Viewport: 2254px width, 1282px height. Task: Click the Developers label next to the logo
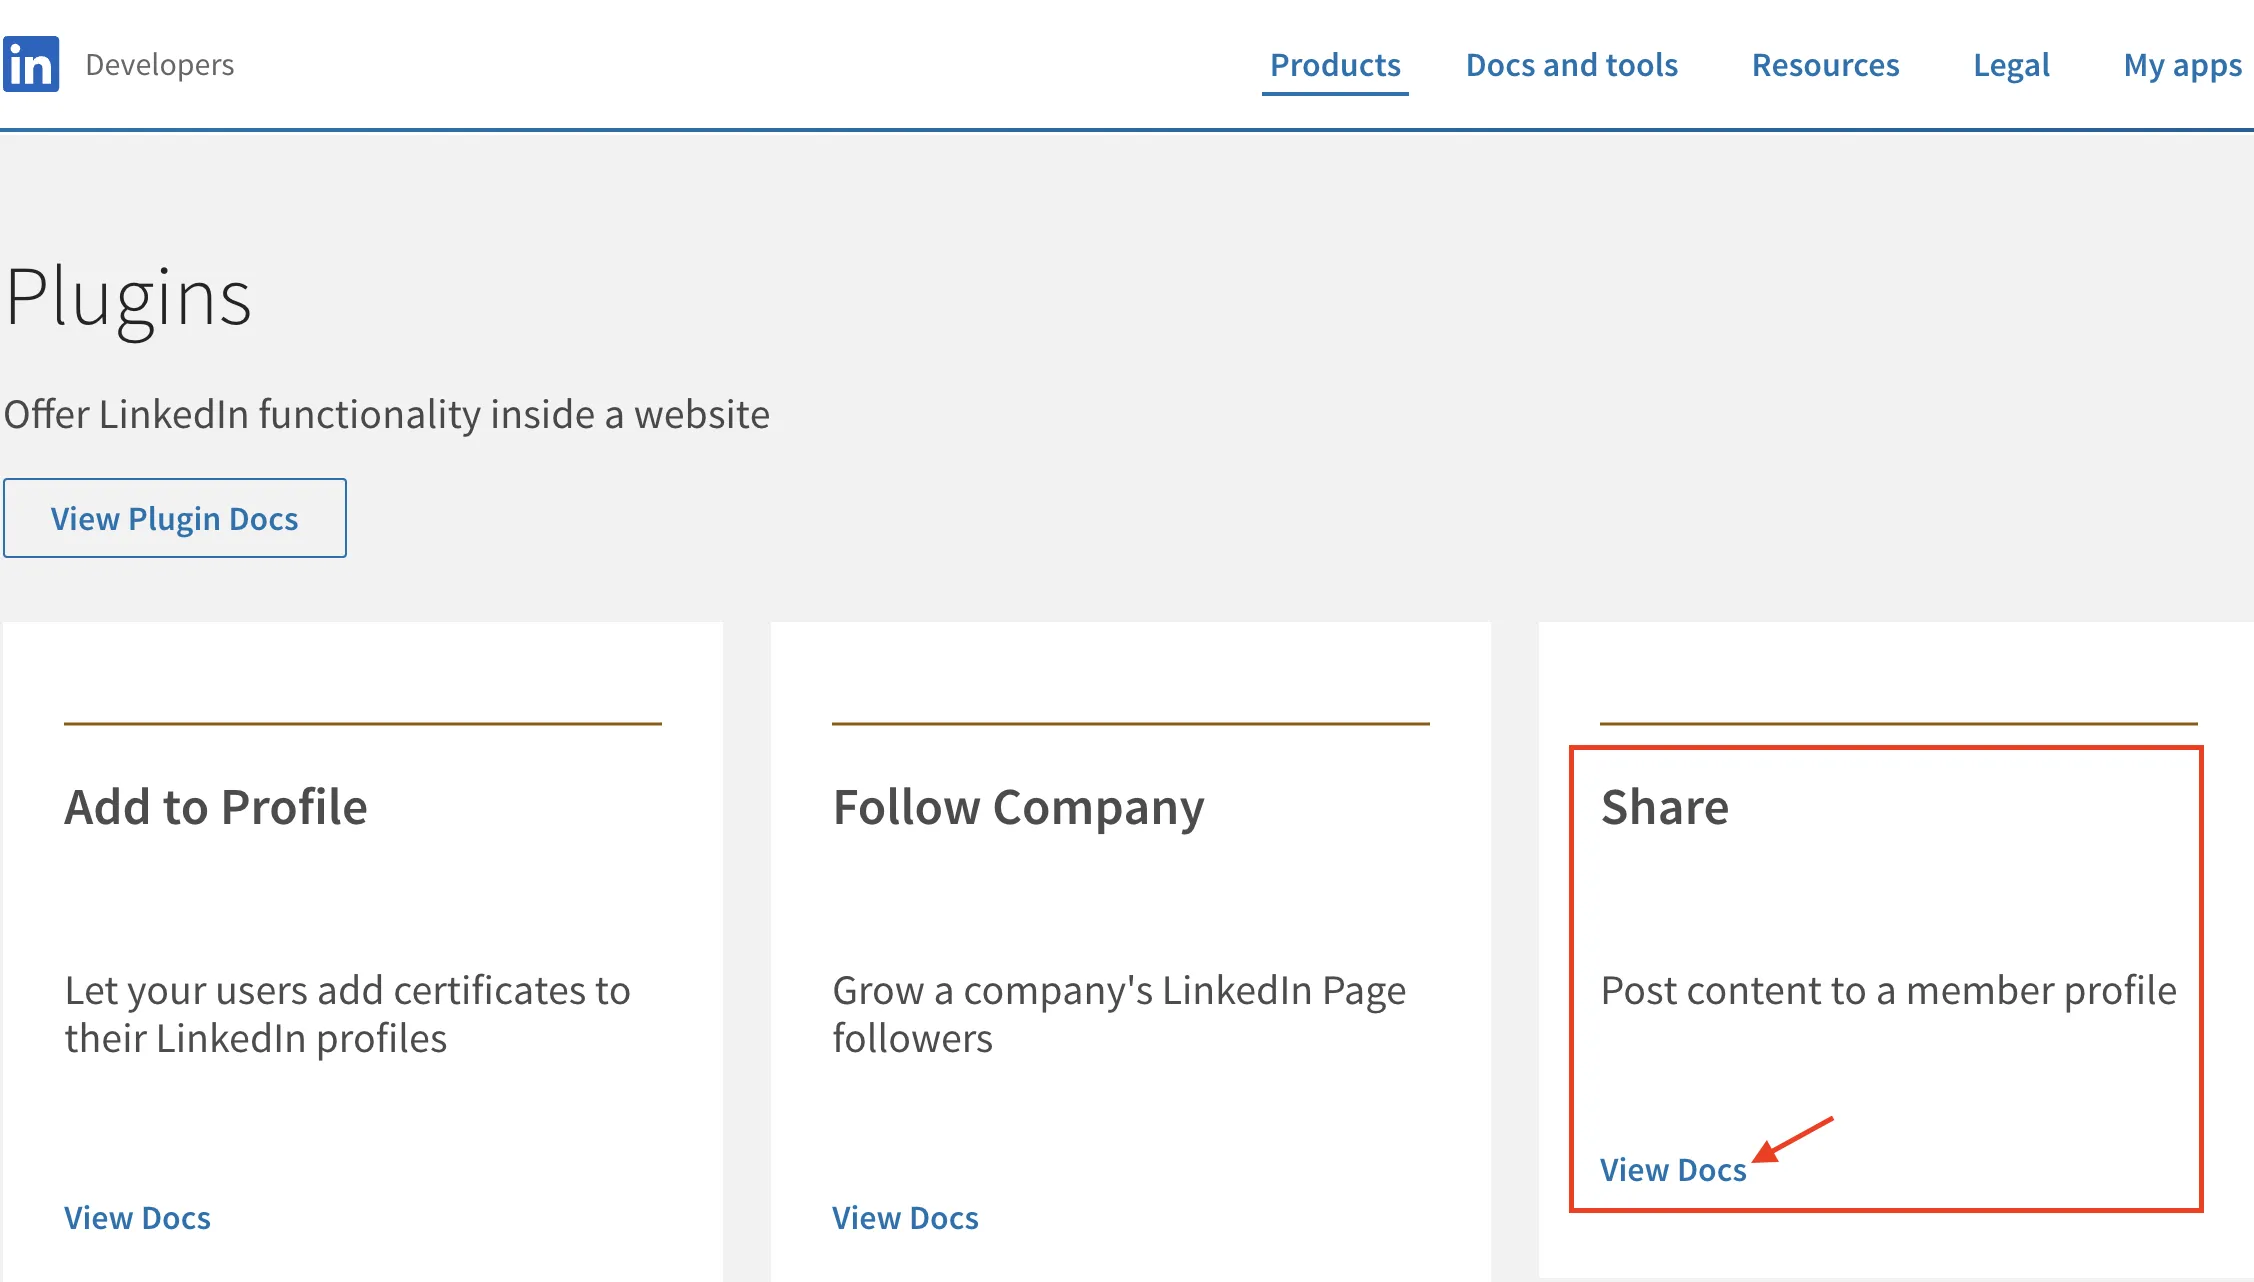[158, 64]
